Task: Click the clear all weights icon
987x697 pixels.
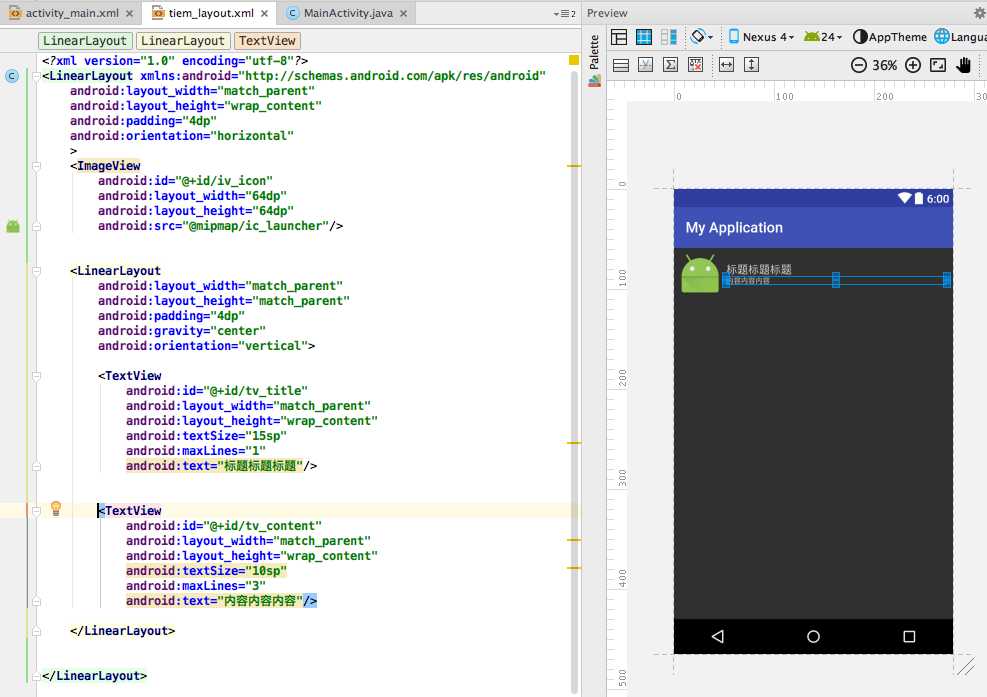Action: coord(695,65)
